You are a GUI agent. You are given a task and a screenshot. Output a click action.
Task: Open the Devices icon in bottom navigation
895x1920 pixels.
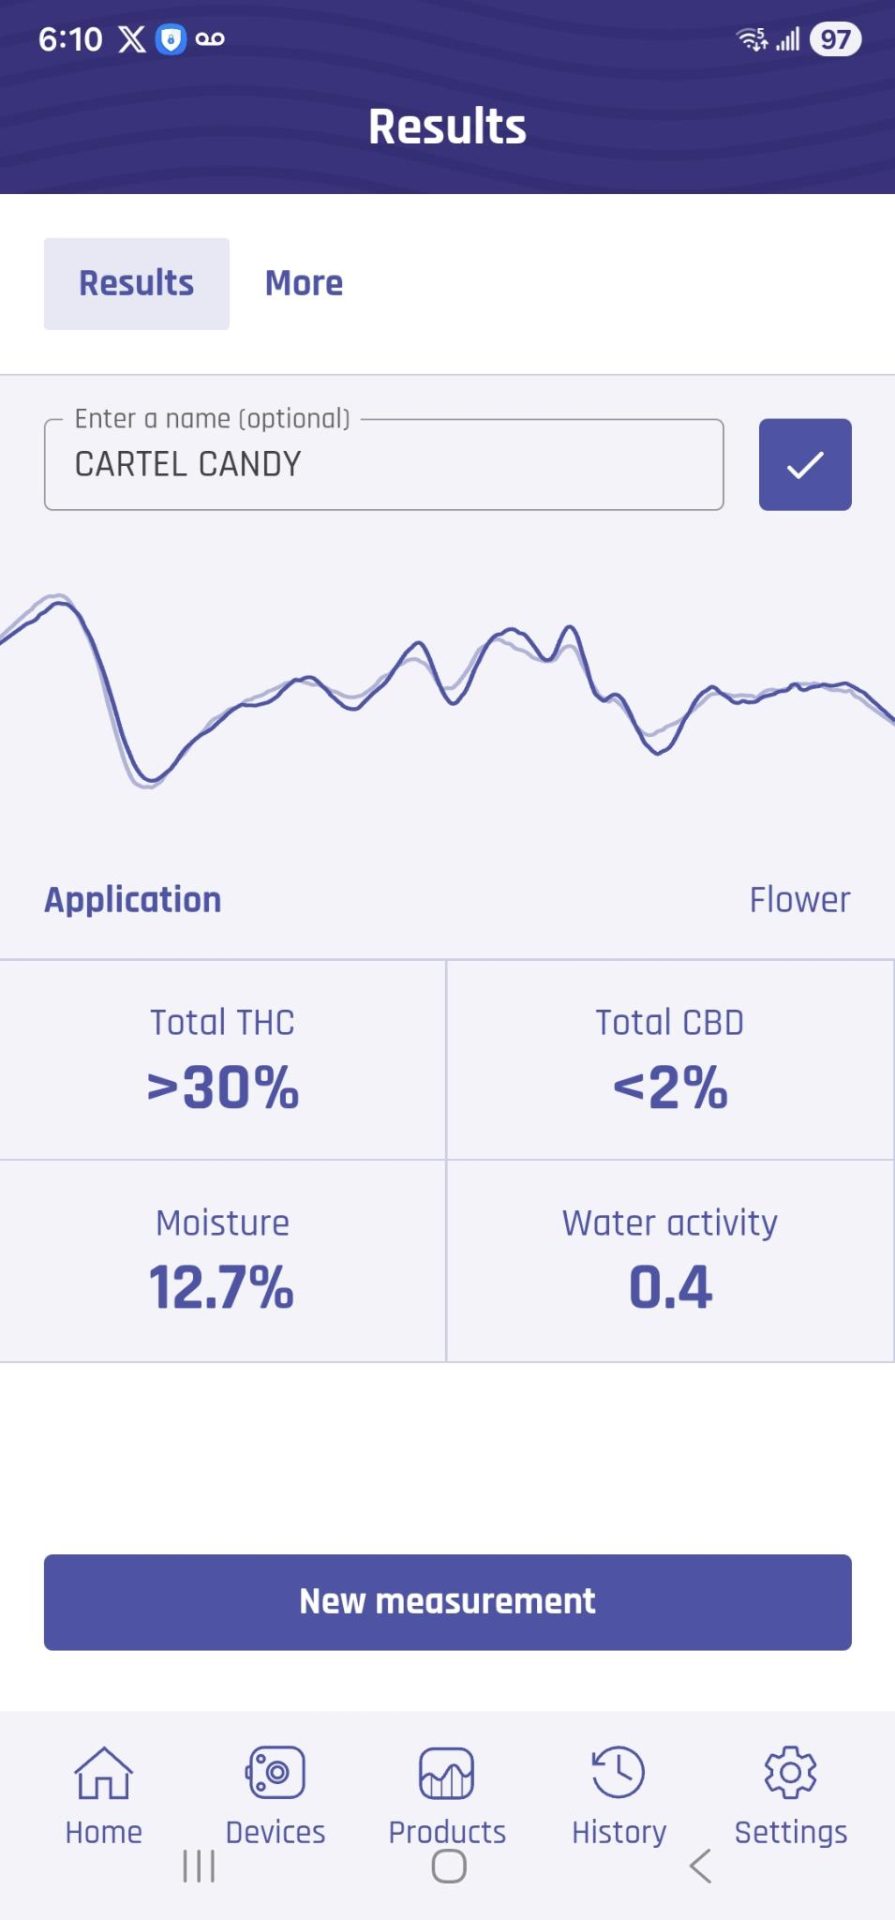275,1772
